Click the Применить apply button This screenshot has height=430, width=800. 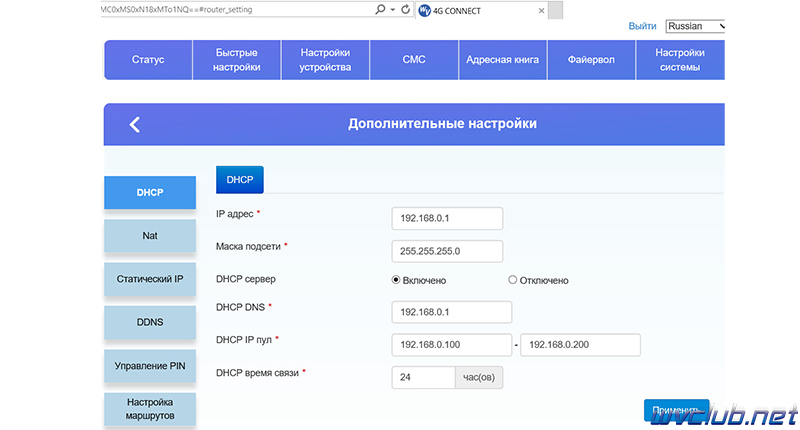point(677,410)
